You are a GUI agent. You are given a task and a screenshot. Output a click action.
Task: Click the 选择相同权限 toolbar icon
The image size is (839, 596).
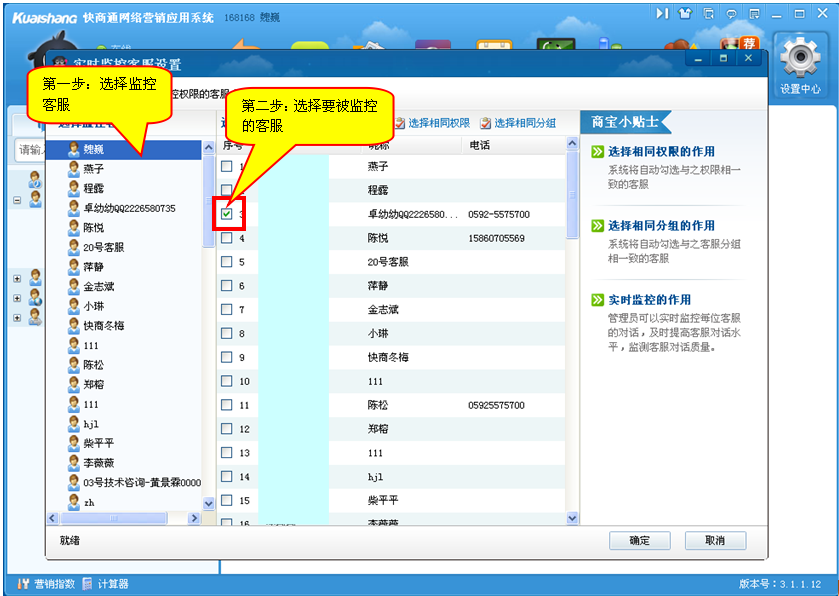[401, 123]
